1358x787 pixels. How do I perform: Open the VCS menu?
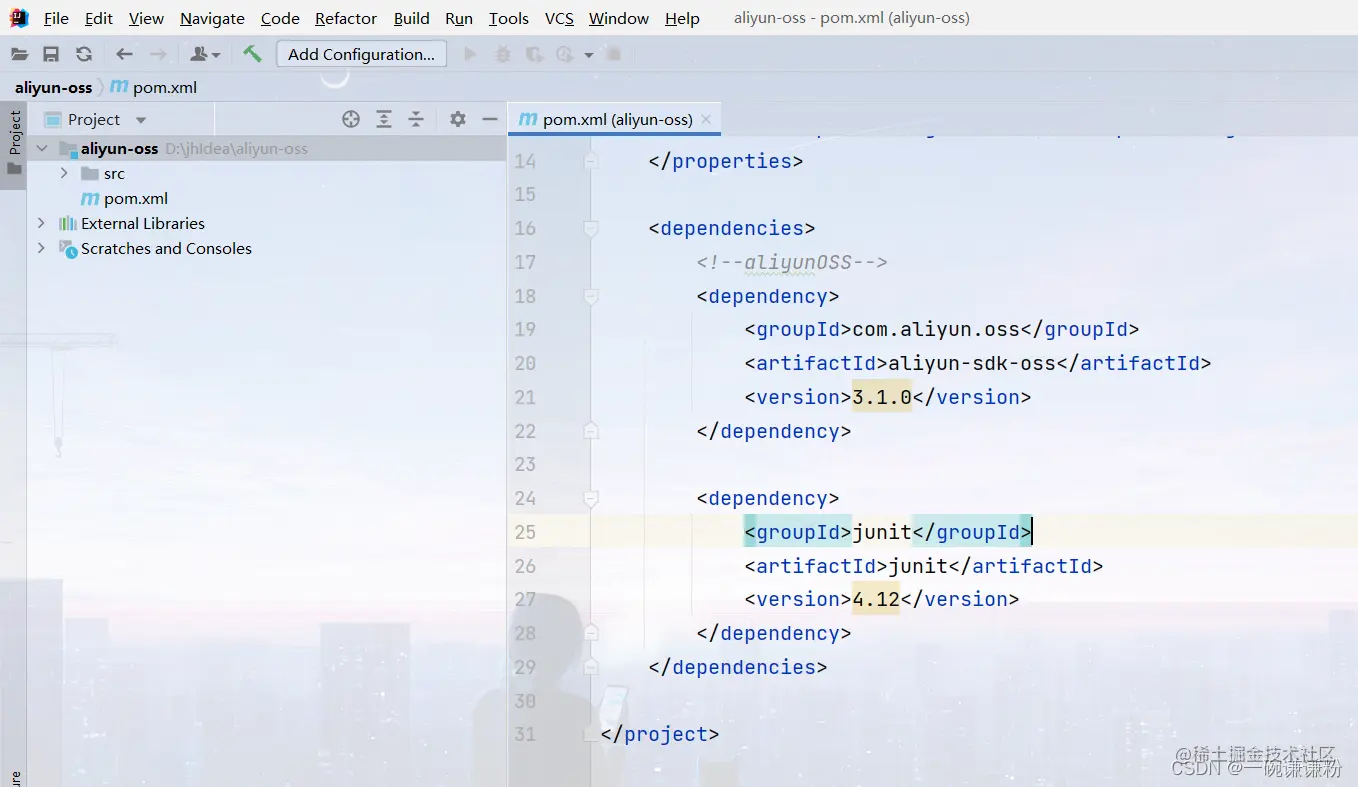click(x=559, y=19)
